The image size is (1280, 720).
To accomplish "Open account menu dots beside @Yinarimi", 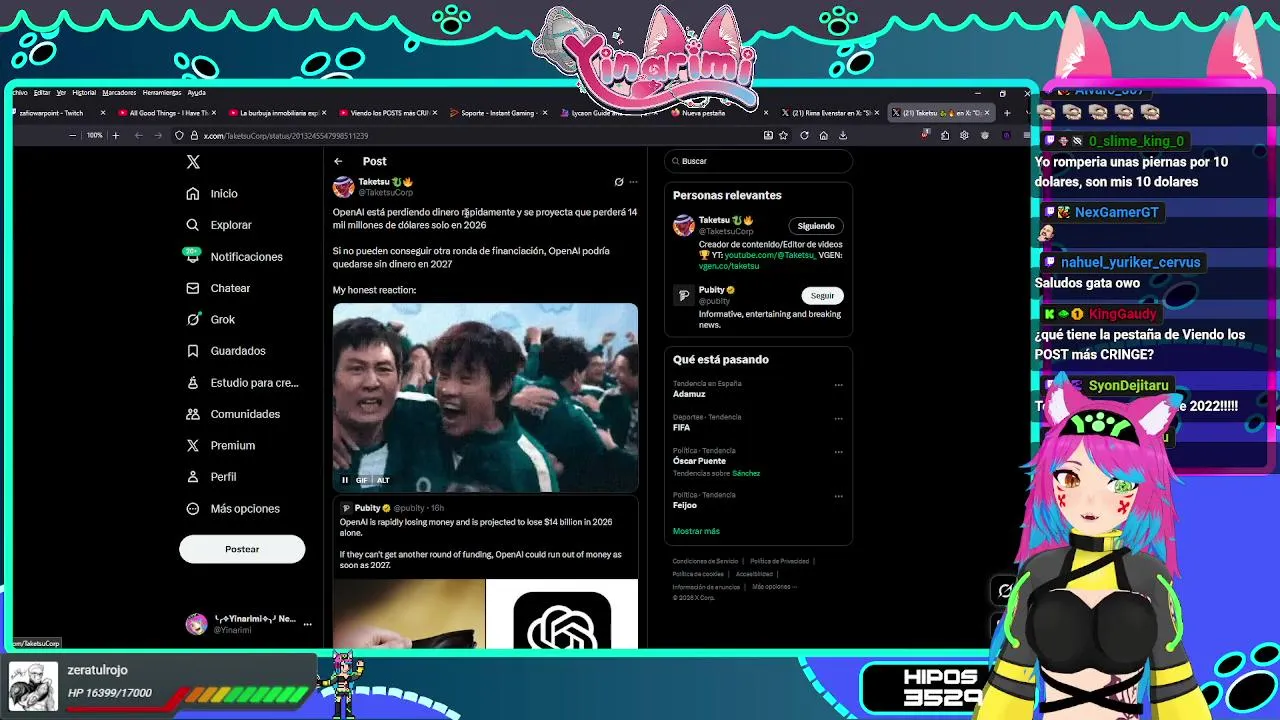I will pos(307,624).
